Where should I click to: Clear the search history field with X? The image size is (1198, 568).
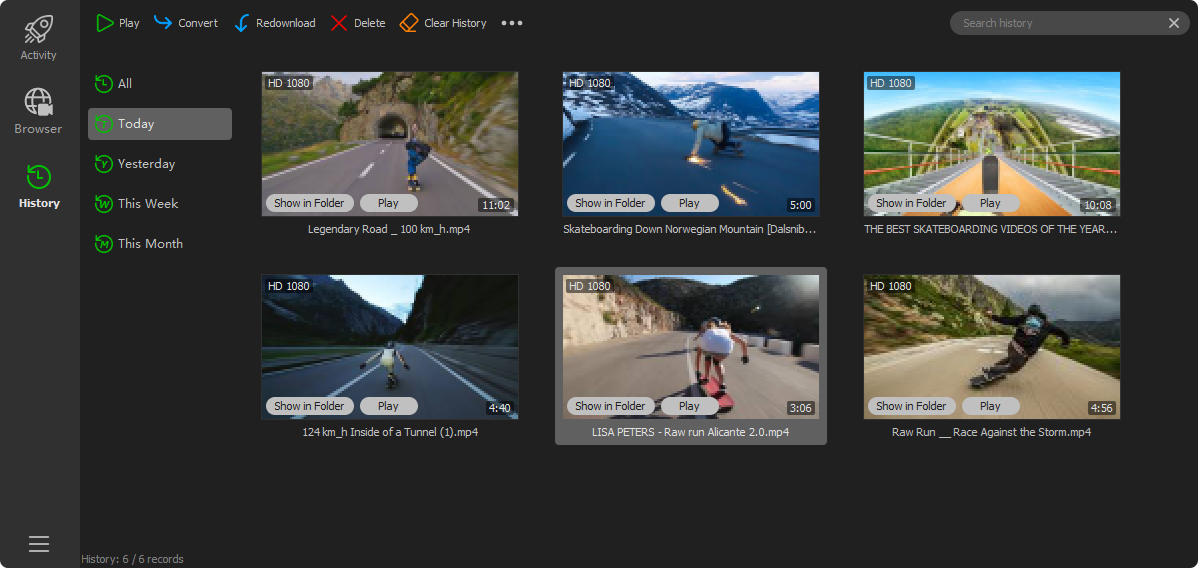tap(1174, 23)
